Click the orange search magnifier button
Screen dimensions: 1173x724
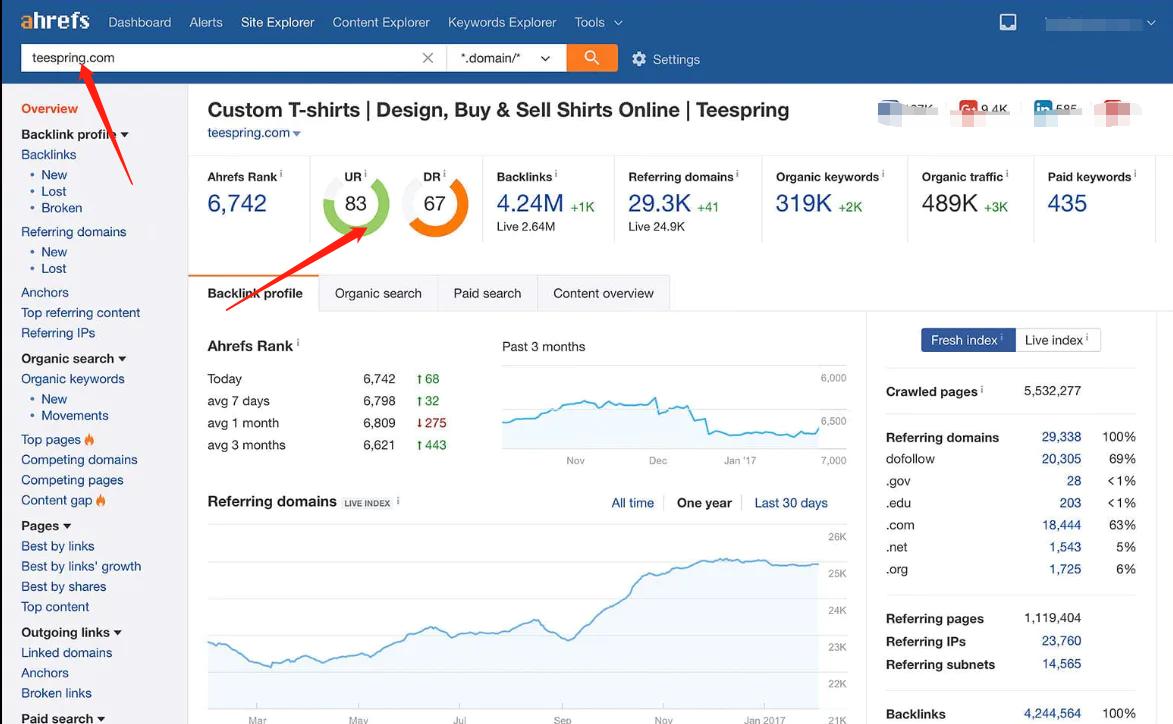coord(591,58)
